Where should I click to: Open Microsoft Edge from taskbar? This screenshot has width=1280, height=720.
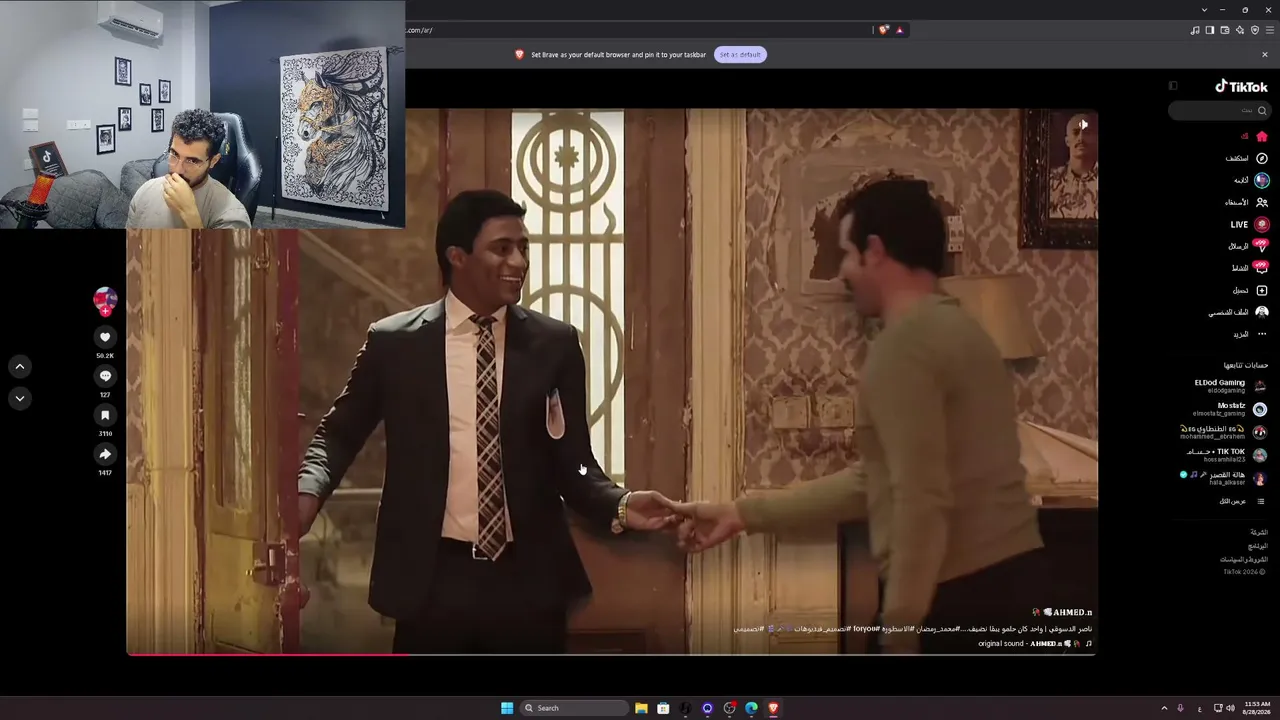(751, 708)
